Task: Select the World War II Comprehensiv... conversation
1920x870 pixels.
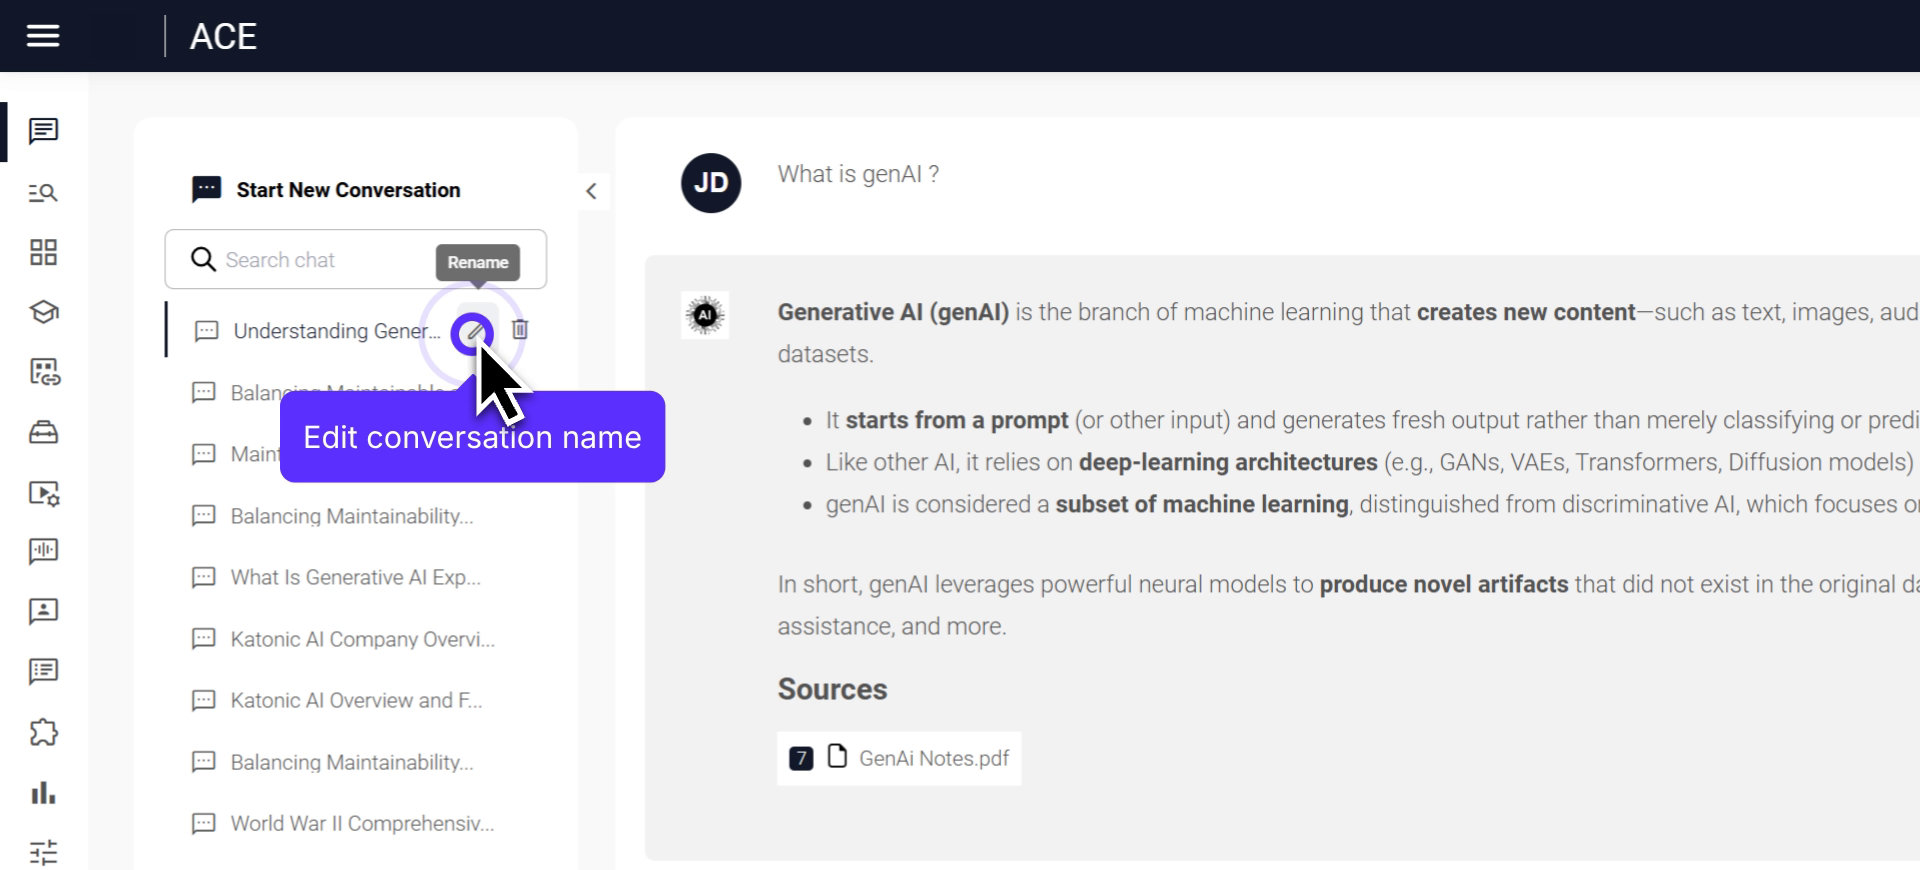Action: tap(362, 823)
